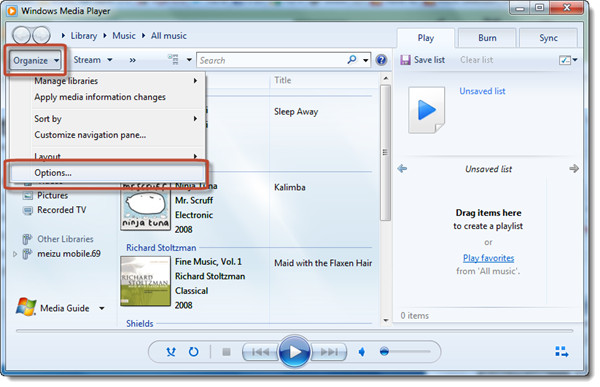Image resolution: width=600 pixels, height=387 pixels.
Task: Click the Search magnifier icon
Action: click(x=352, y=59)
